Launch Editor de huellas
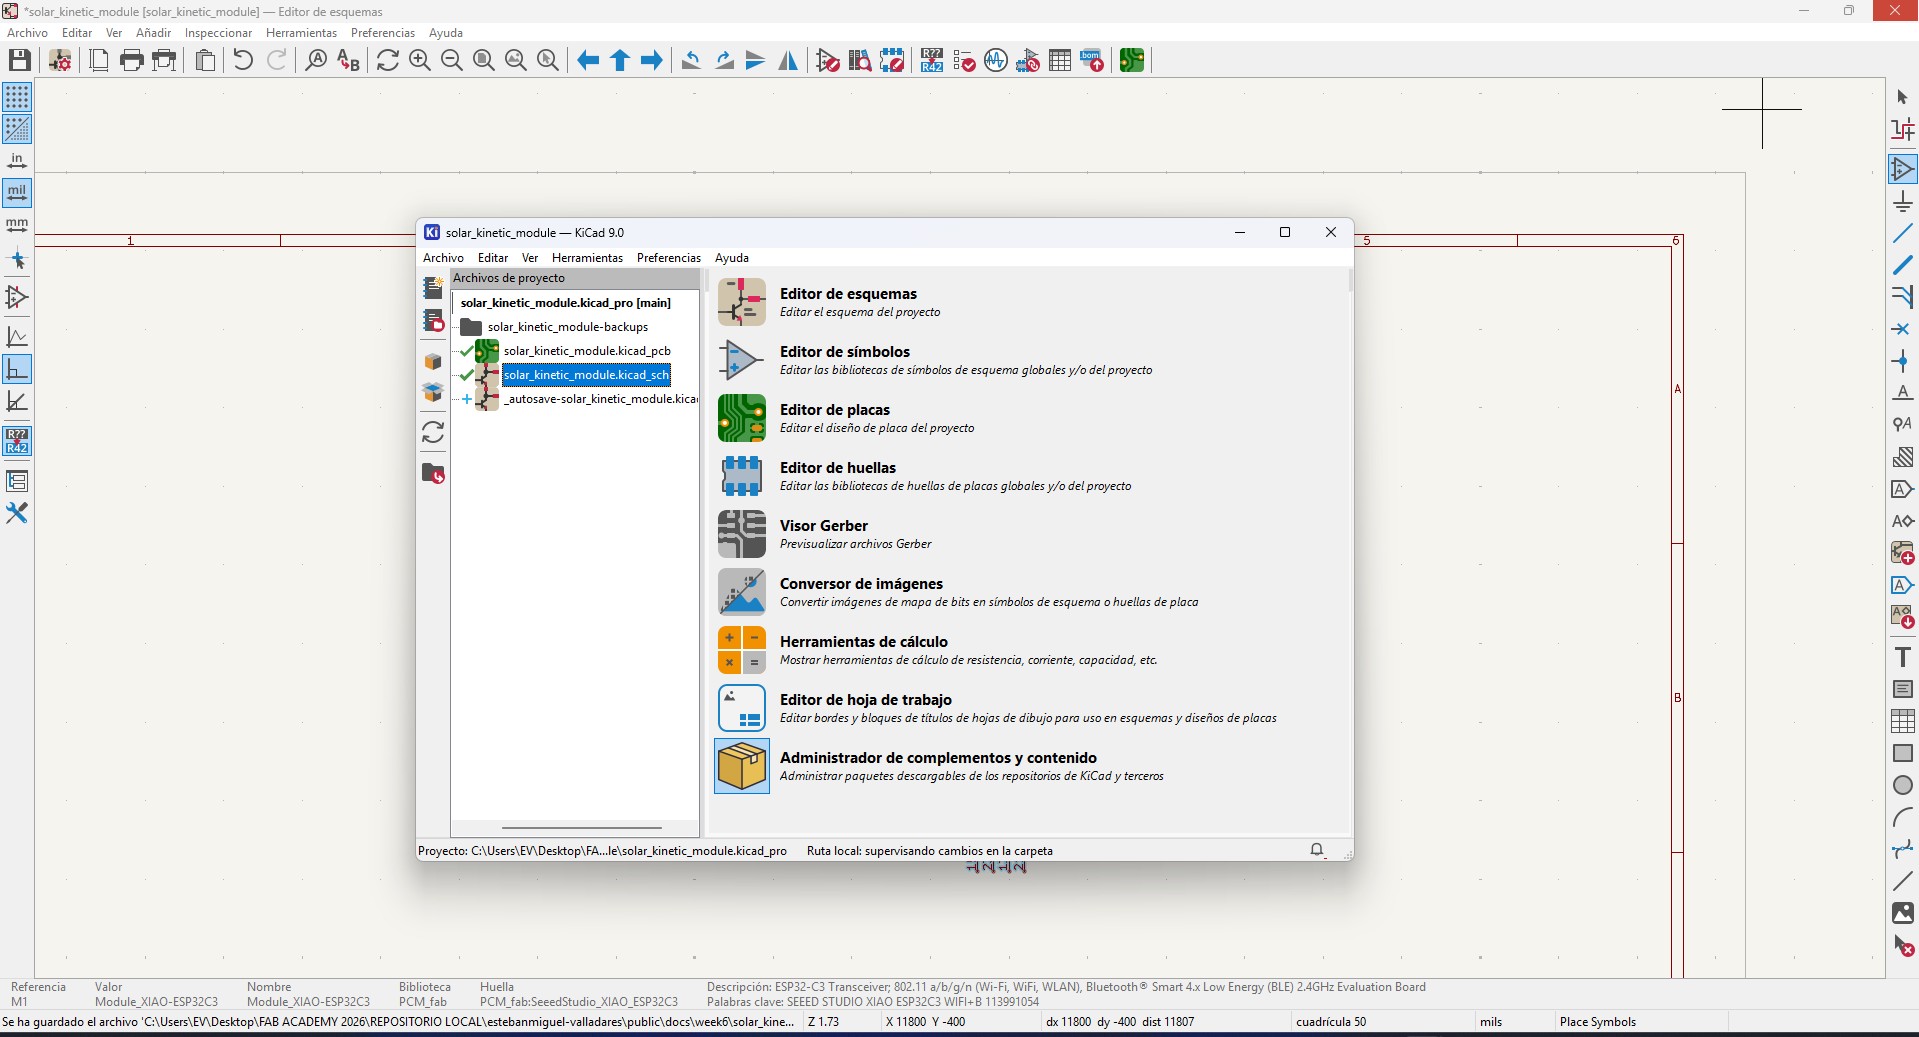Screen dimensions: 1919x1037 742,476
